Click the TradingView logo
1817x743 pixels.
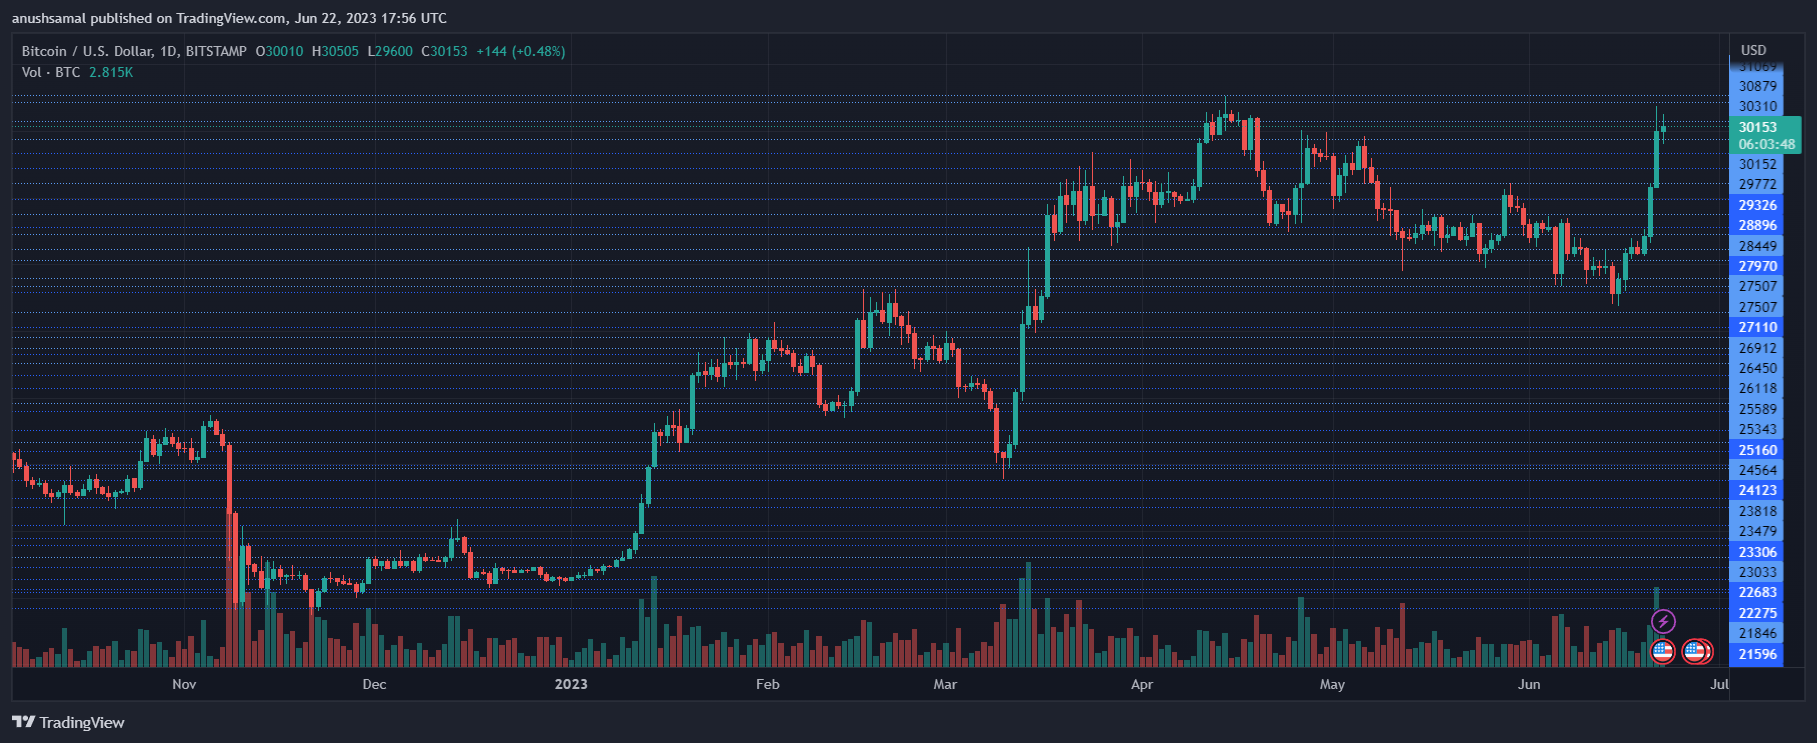pos(66,722)
